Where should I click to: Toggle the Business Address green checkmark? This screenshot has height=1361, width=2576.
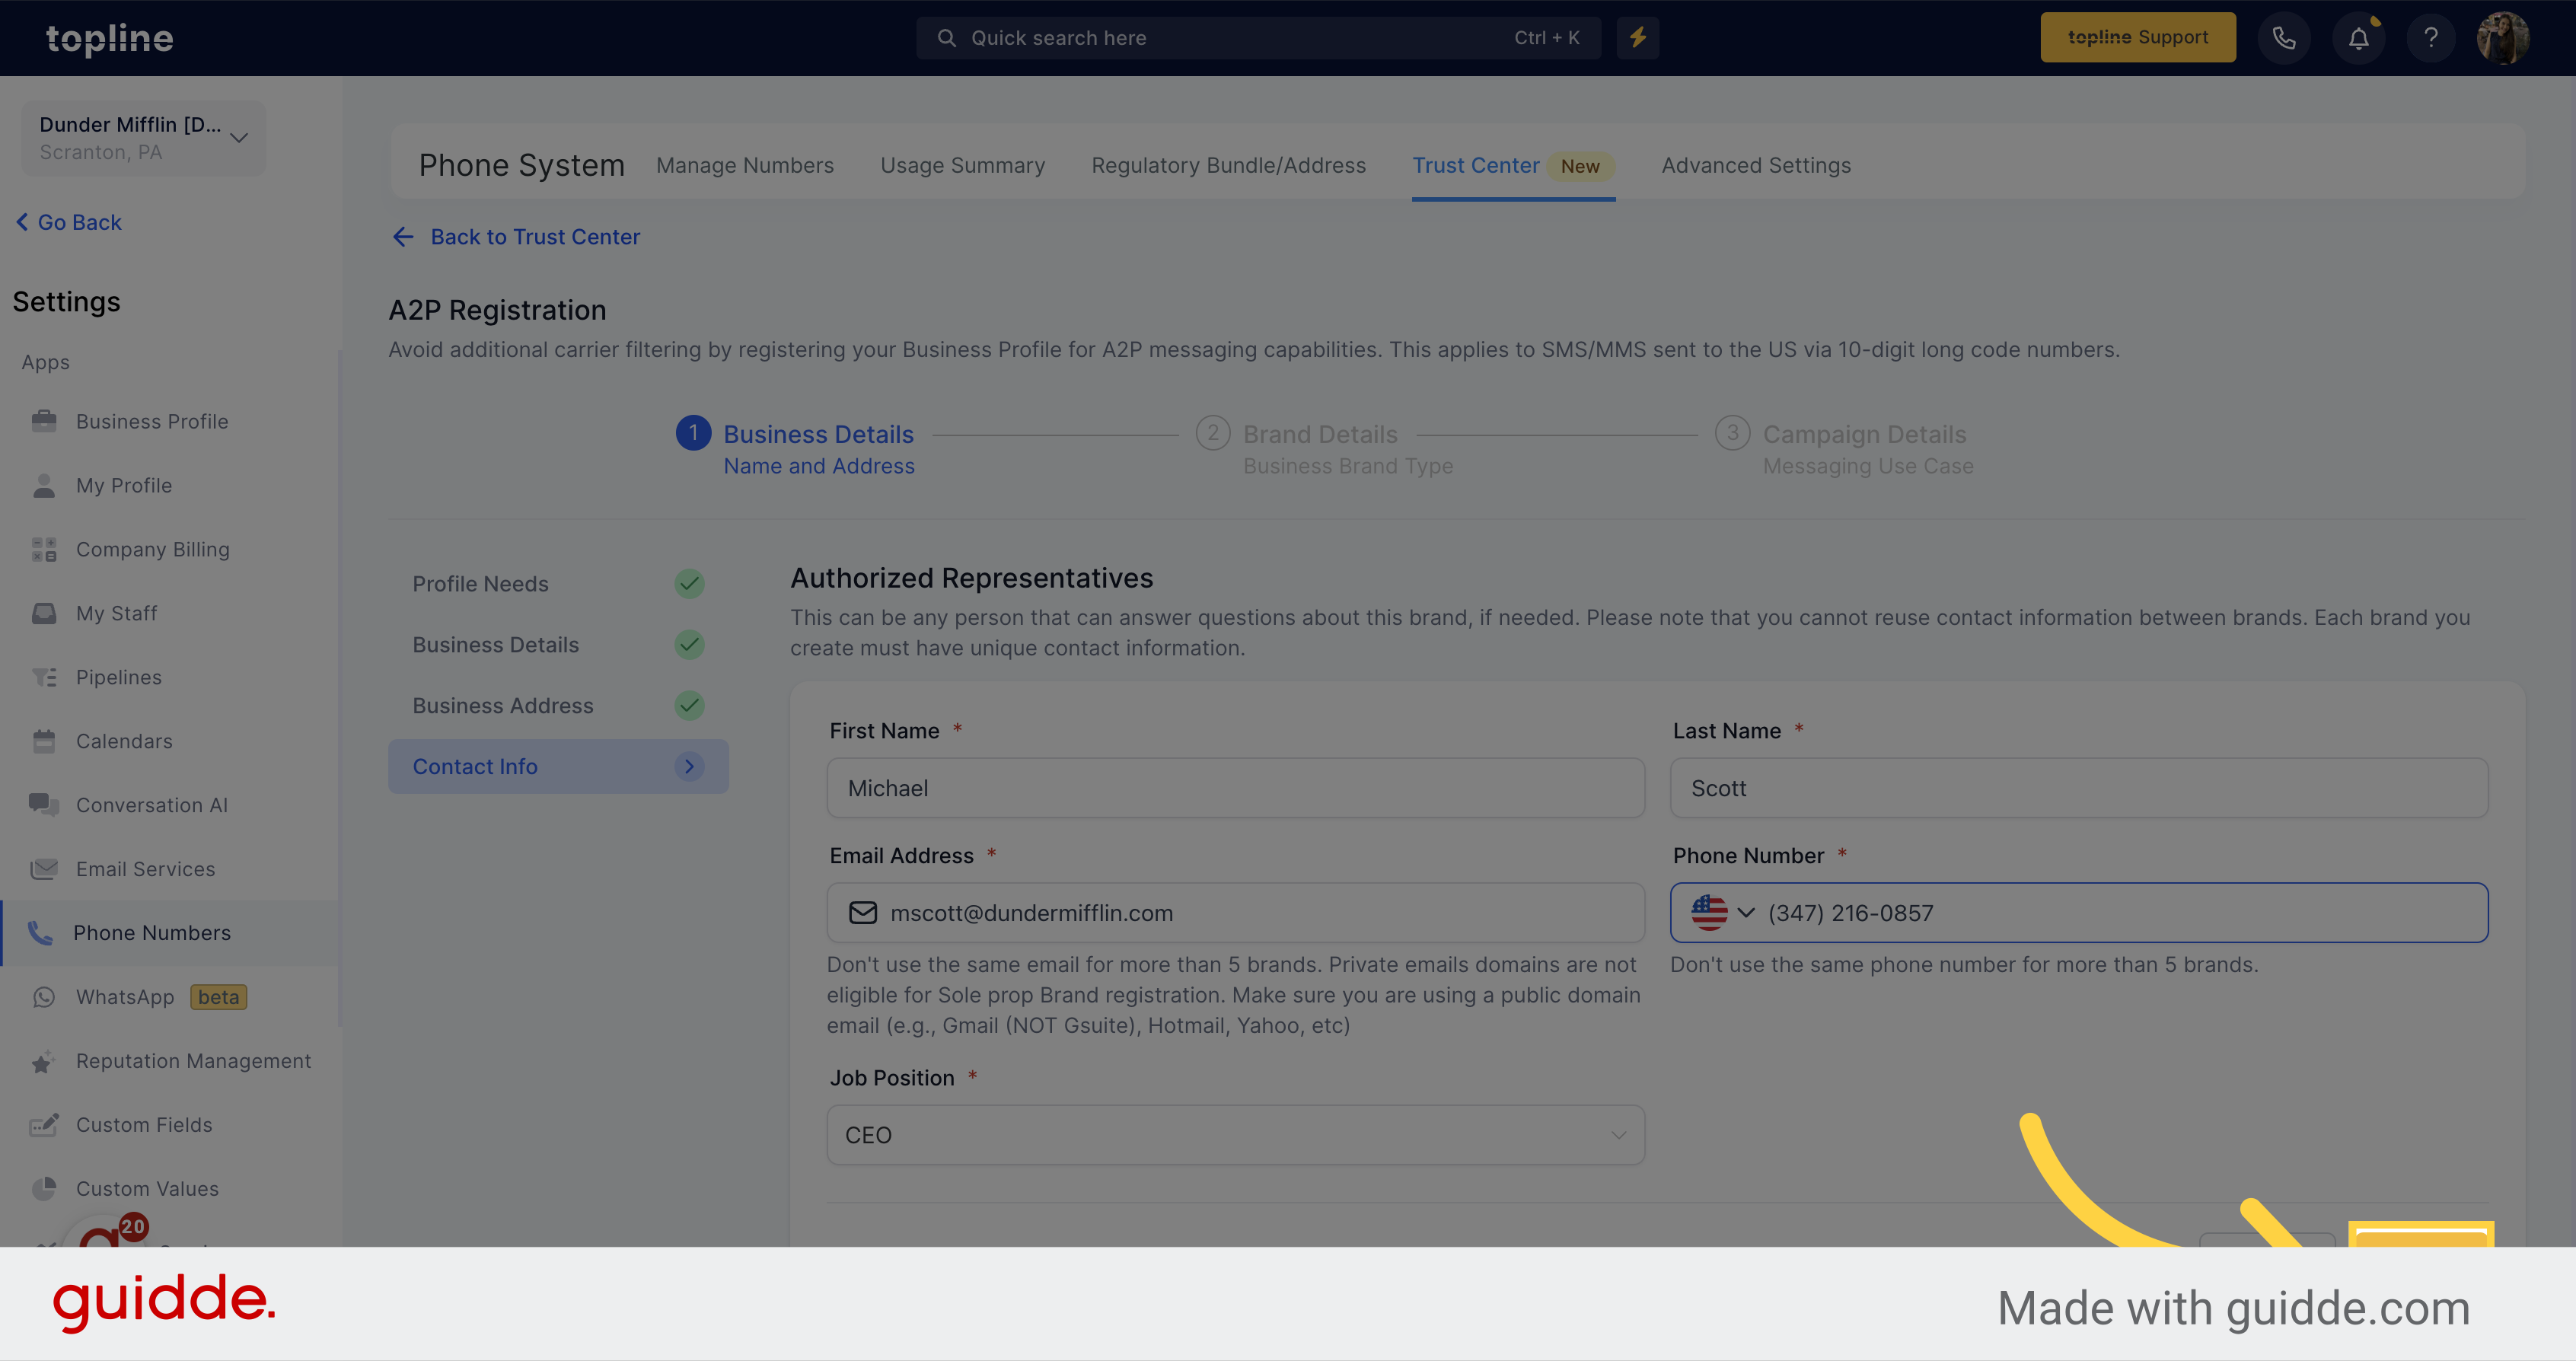[x=690, y=705]
